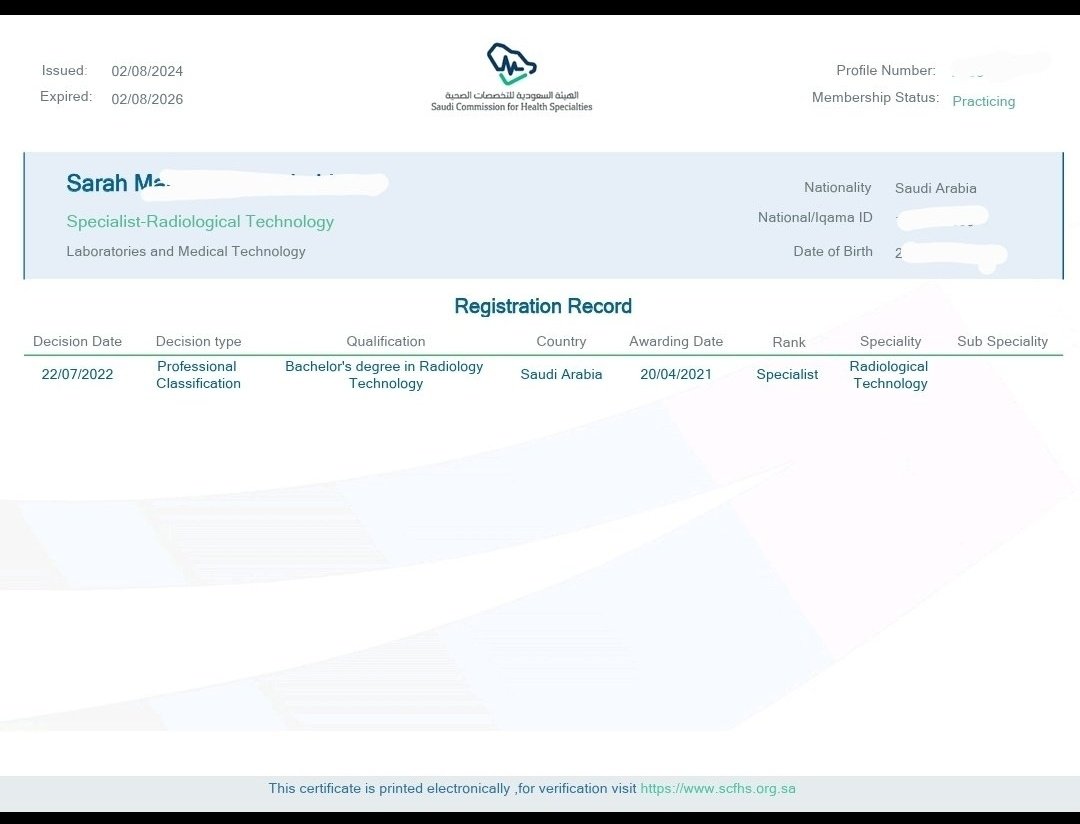Select the Rank cell 'Specialist'

[x=787, y=374]
